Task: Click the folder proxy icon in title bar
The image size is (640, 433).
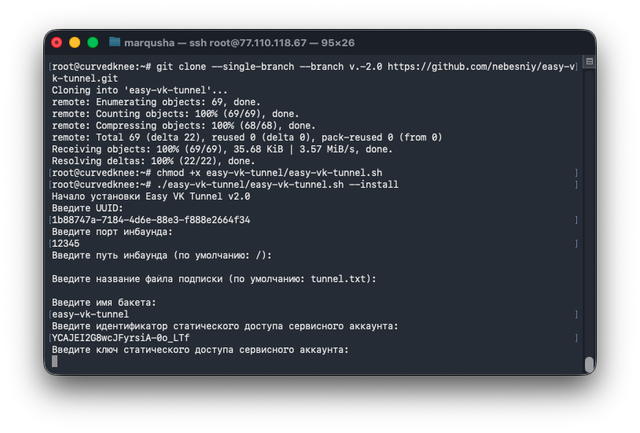Action: (115, 42)
